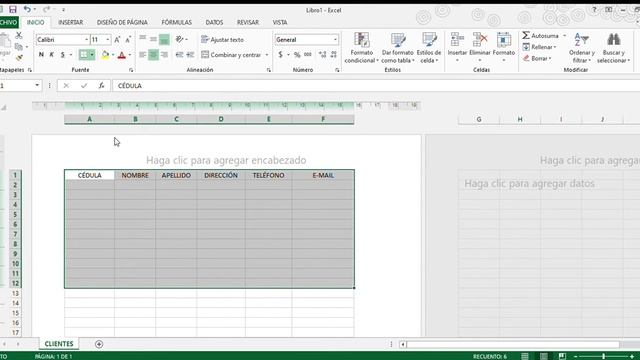
Task: Apply accounting dollar number format
Action: click(280, 55)
